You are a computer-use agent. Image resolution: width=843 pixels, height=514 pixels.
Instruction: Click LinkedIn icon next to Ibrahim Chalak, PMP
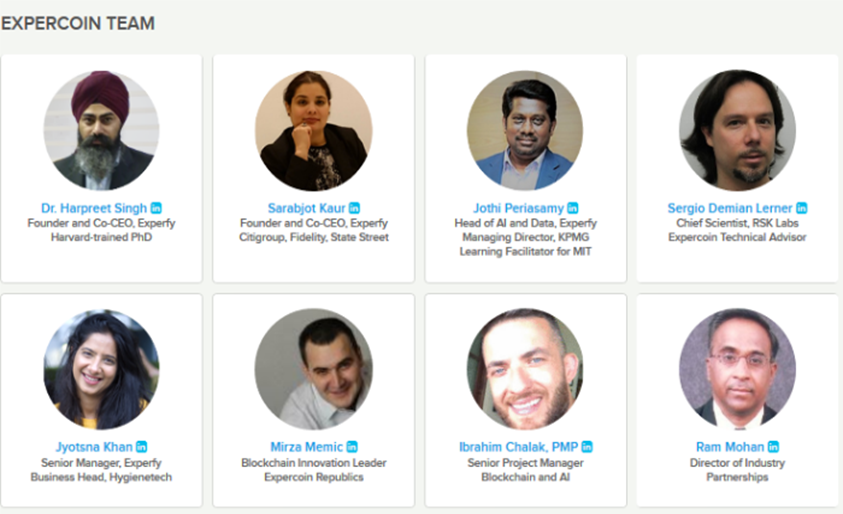click(x=587, y=446)
